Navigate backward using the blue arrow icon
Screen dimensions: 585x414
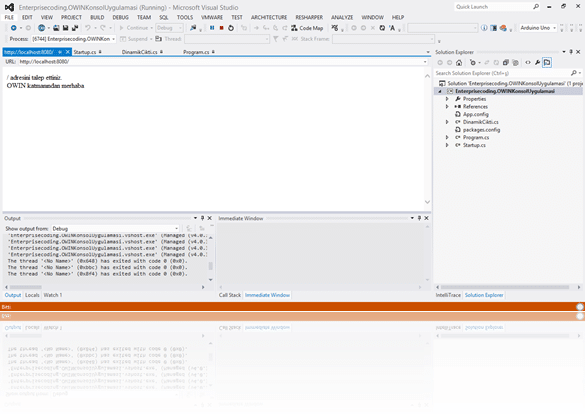click(13, 28)
